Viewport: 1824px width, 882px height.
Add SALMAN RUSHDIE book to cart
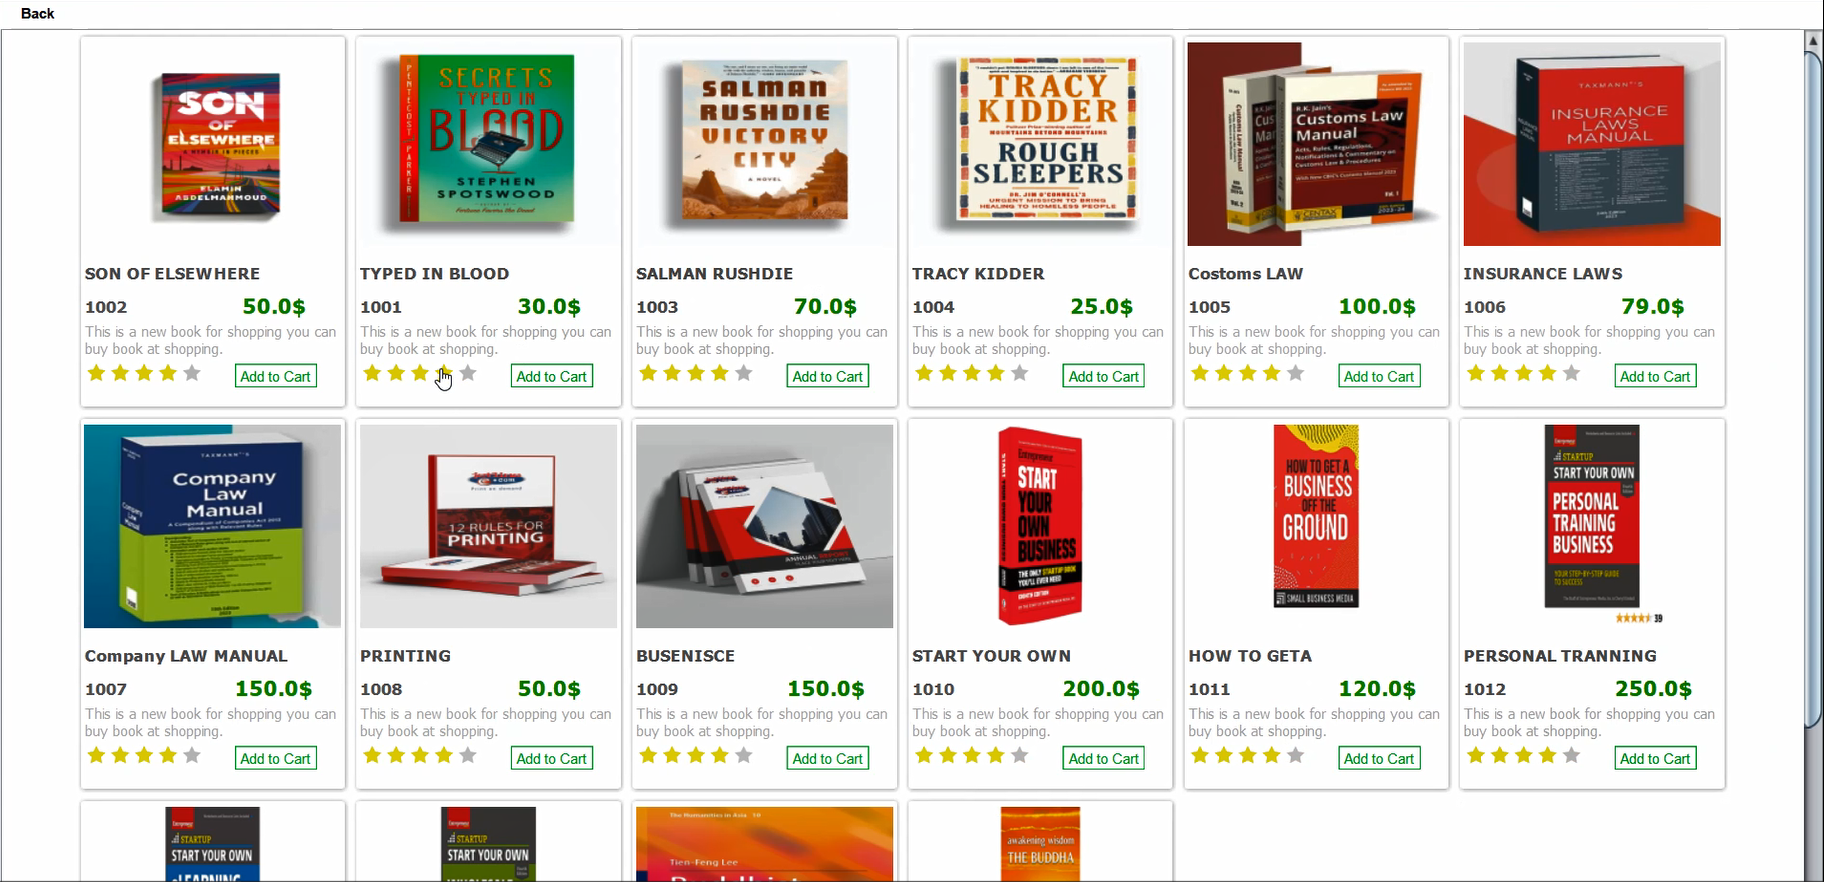tap(828, 376)
